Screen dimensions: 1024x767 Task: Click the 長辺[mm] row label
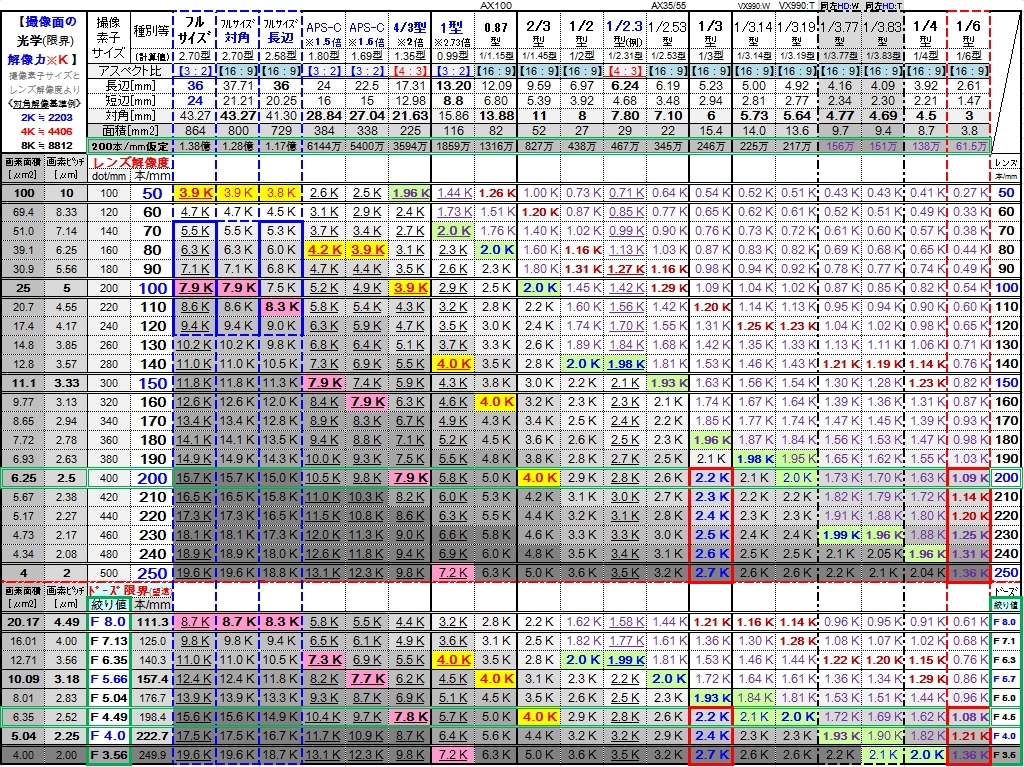[x=129, y=86]
